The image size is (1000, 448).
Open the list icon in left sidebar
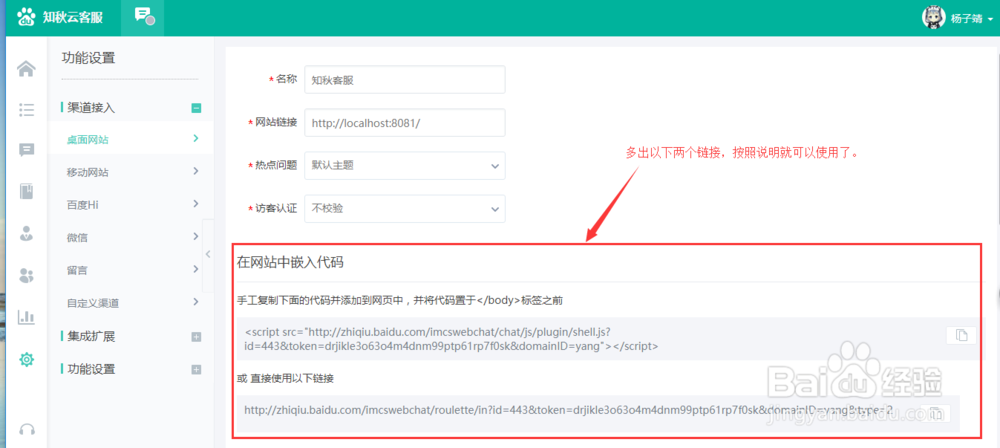(x=26, y=109)
